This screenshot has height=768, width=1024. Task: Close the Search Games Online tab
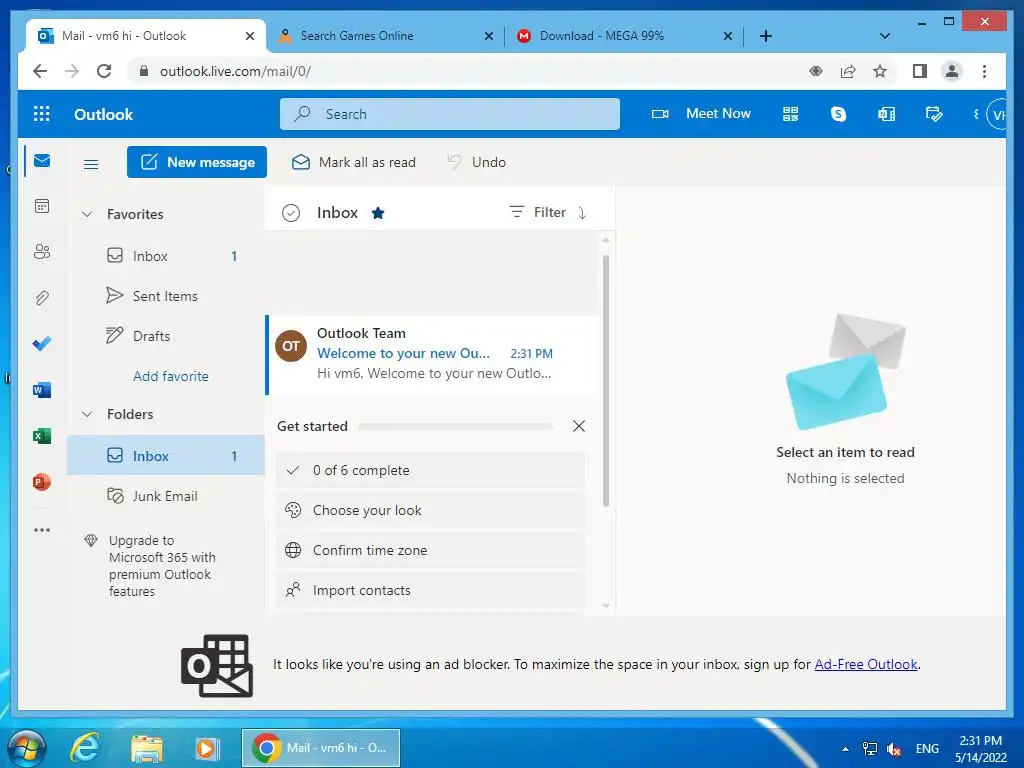(488, 36)
